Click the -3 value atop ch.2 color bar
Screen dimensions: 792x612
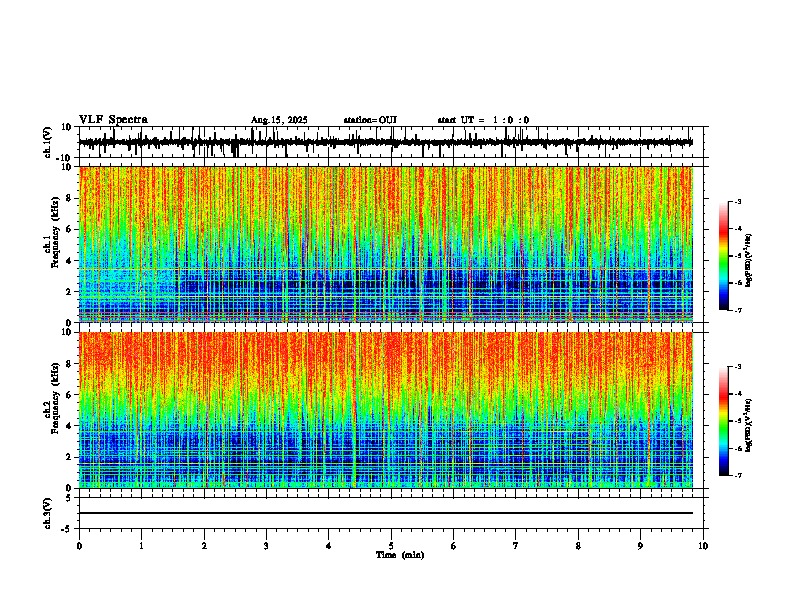coord(738,367)
